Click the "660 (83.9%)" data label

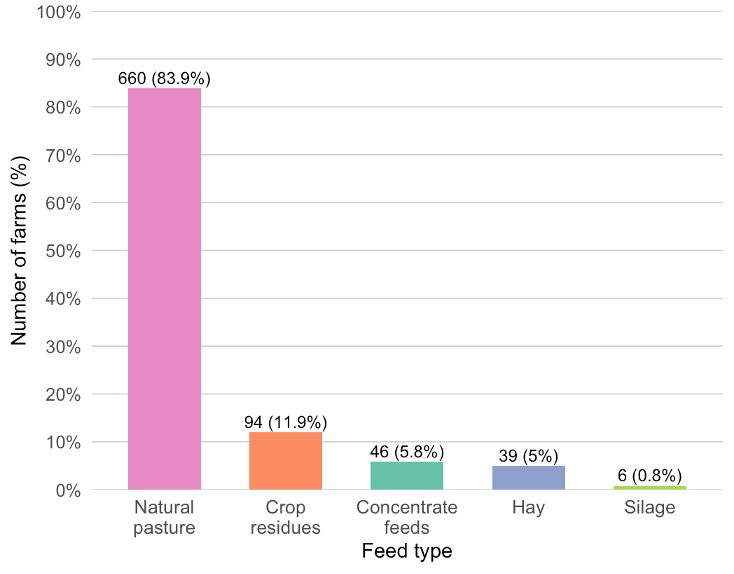coord(164,78)
